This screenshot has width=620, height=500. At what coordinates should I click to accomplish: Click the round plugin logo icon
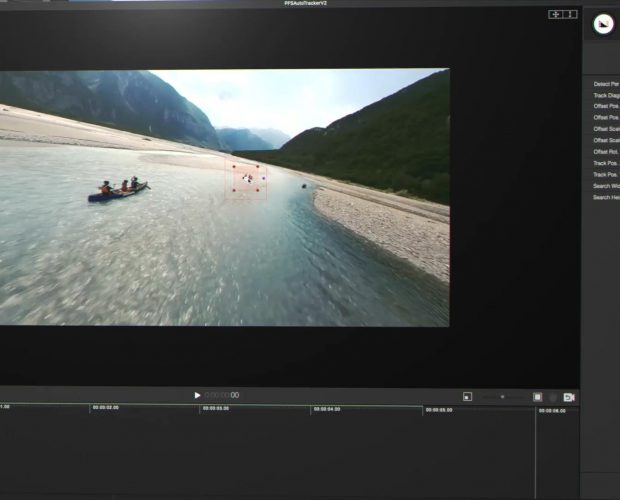[x=603, y=24]
